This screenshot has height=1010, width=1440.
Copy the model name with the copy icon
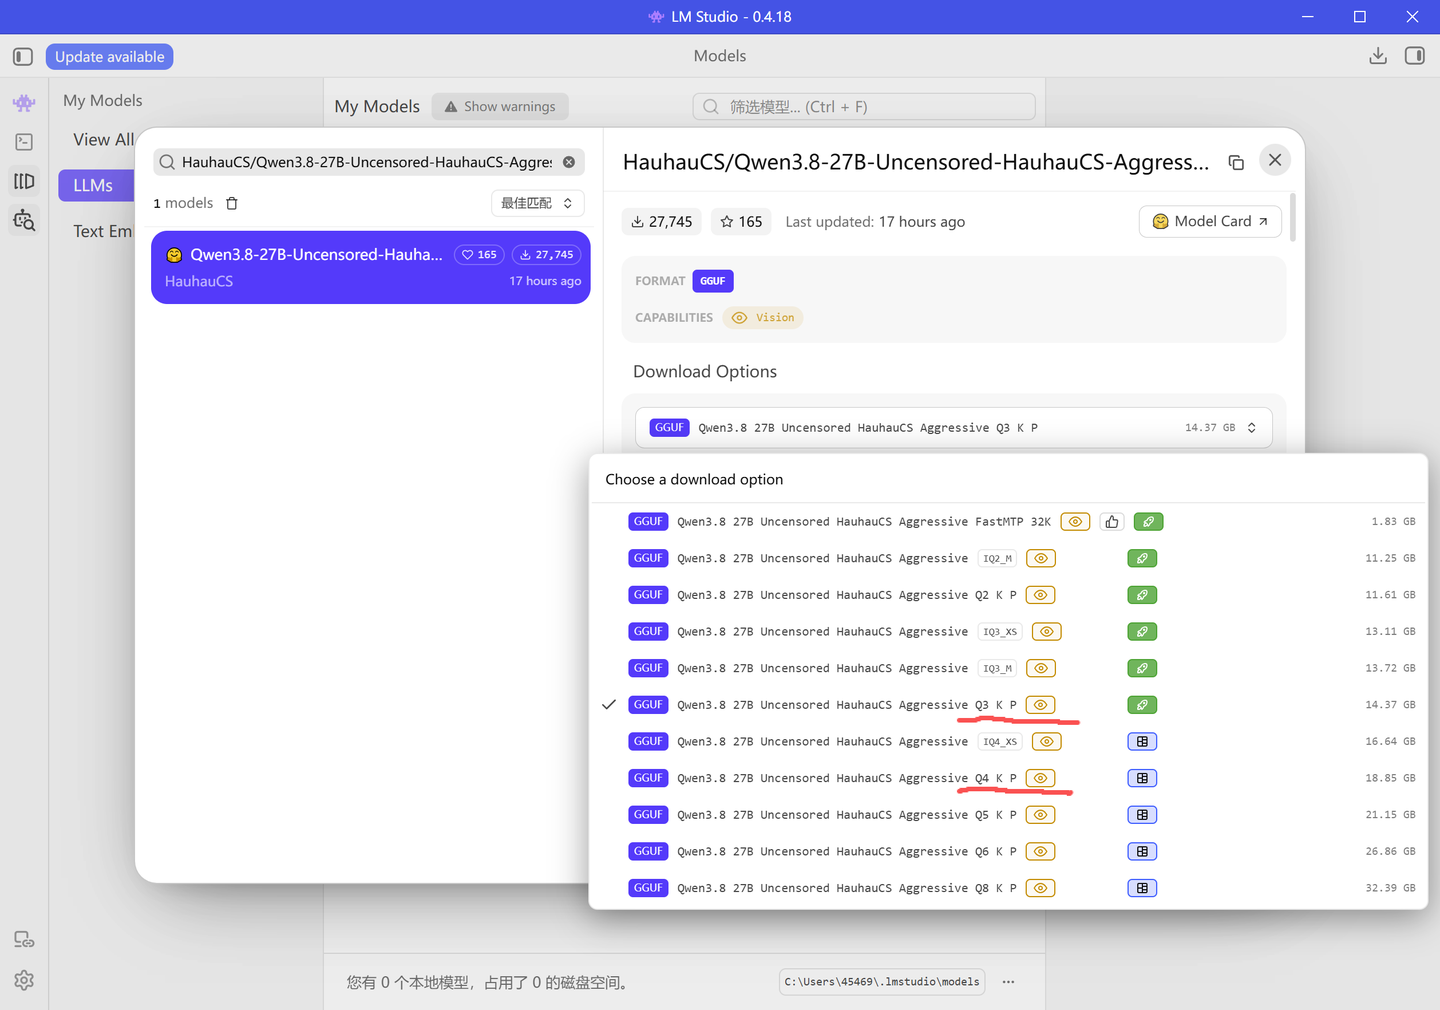coord(1236,162)
